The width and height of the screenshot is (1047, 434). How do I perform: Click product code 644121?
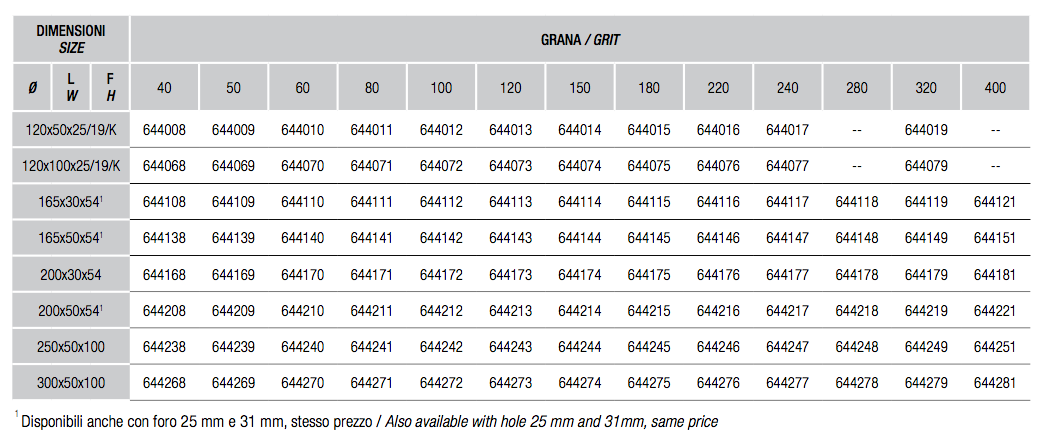pyautogui.click(x=995, y=202)
